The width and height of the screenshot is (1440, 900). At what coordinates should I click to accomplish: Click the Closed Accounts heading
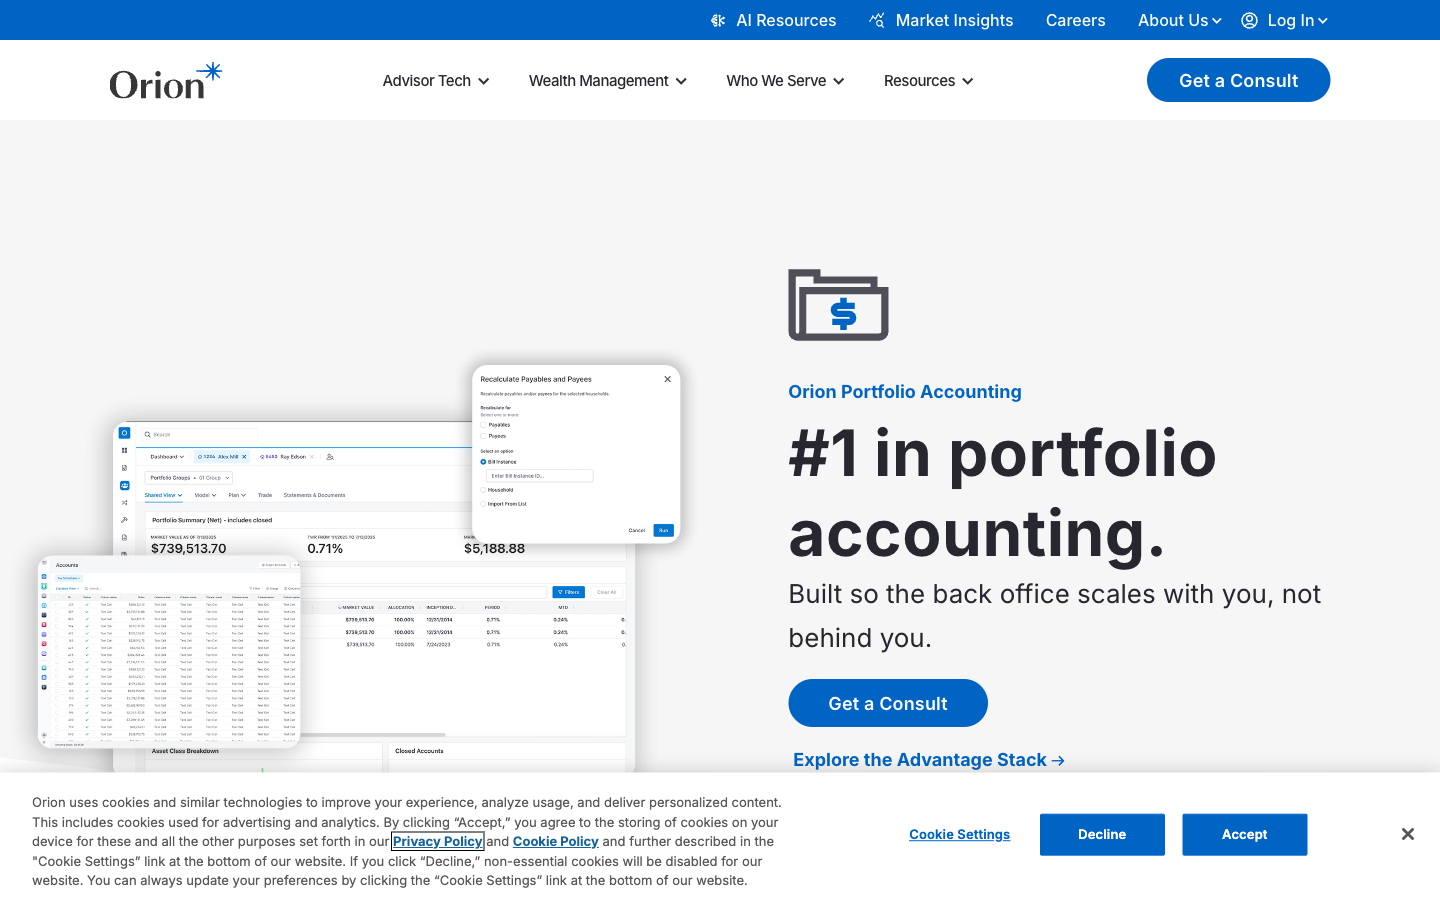(419, 751)
